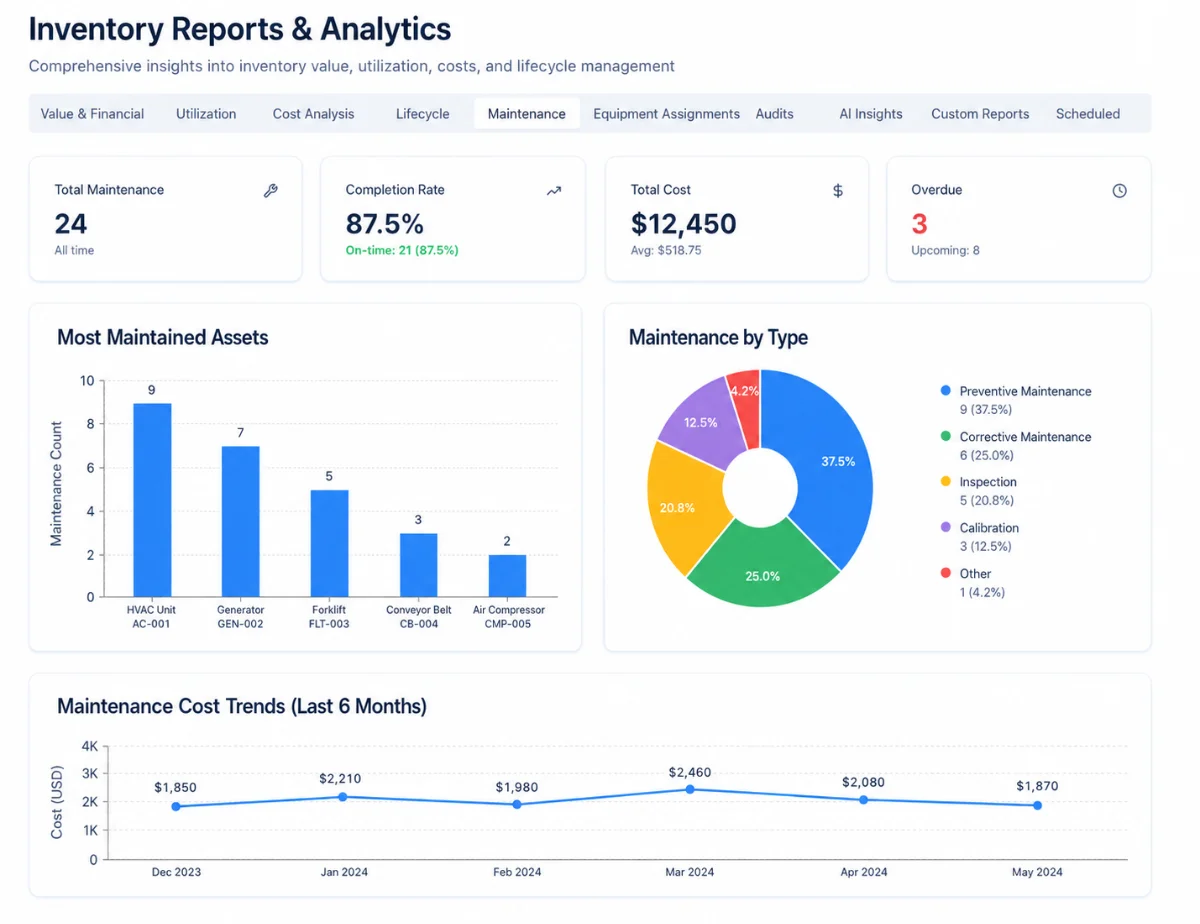The height and width of the screenshot is (924, 1200).
Task: Select the Maintenance tab
Action: [x=527, y=114]
